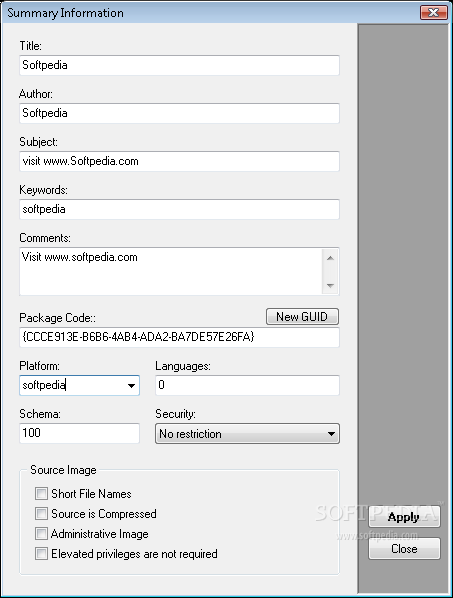
Task: Tick Elevated privileges are not required
Action: [x=41, y=553]
